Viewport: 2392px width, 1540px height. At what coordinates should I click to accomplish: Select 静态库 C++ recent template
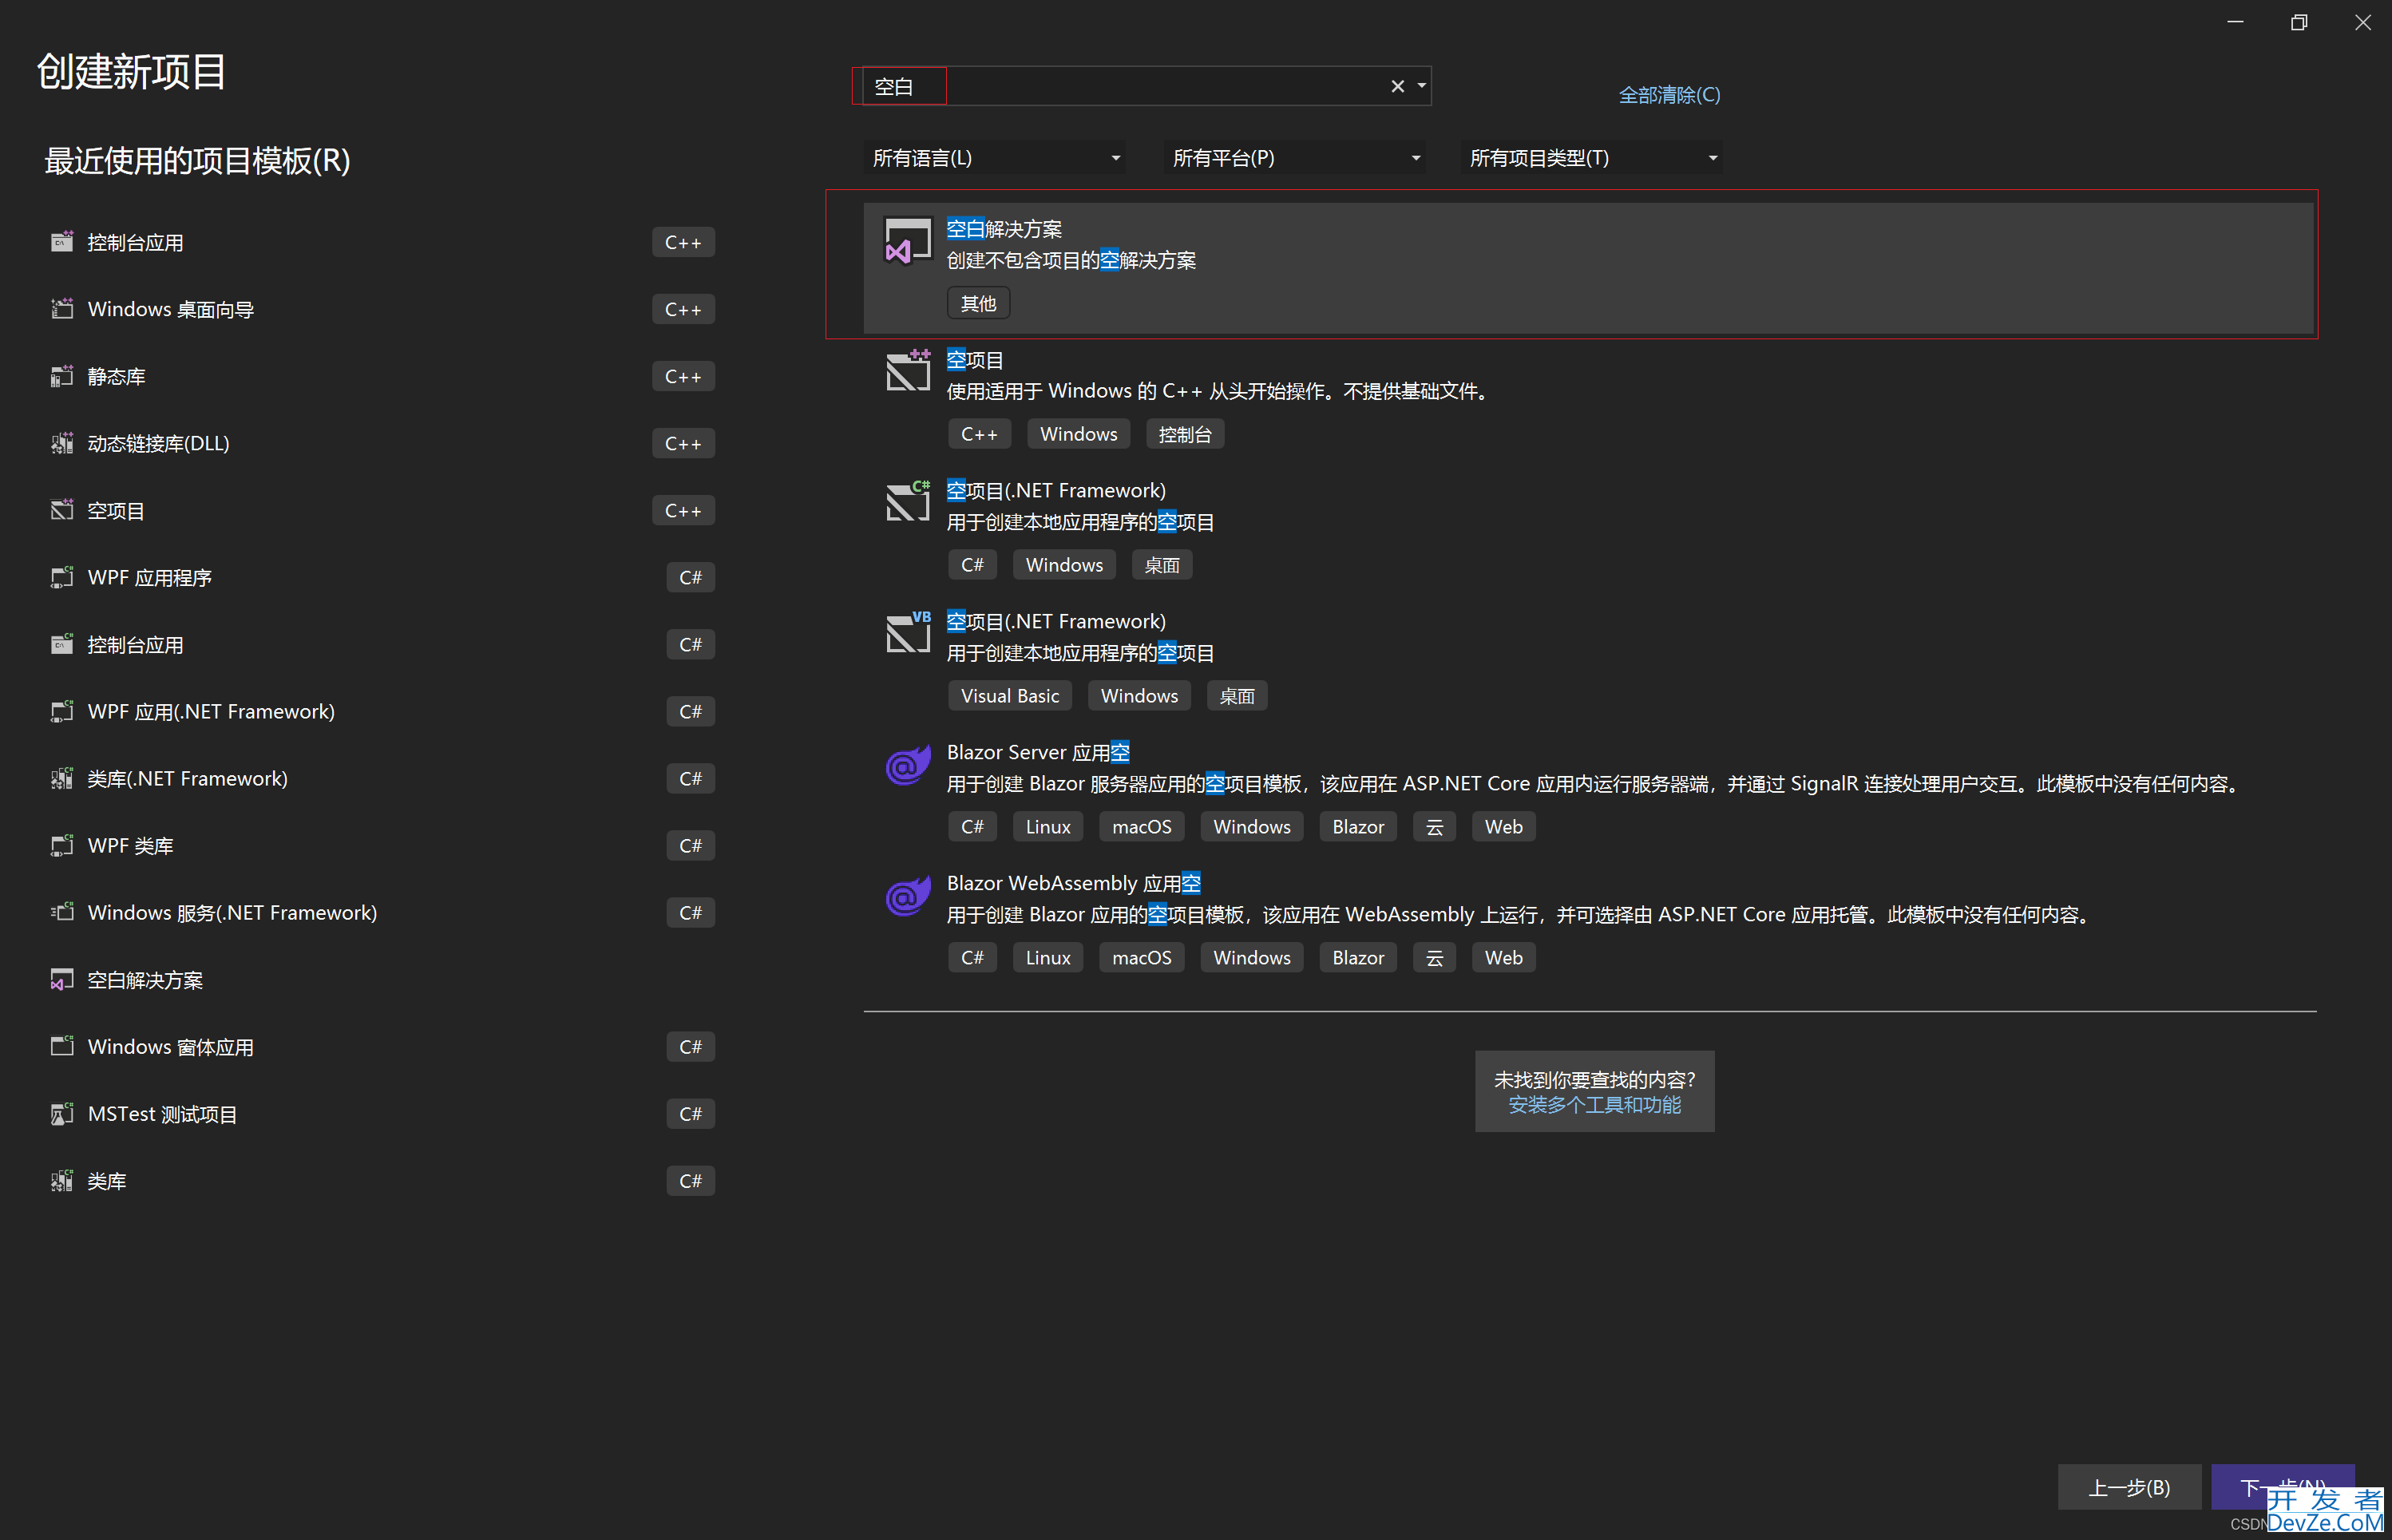[374, 377]
